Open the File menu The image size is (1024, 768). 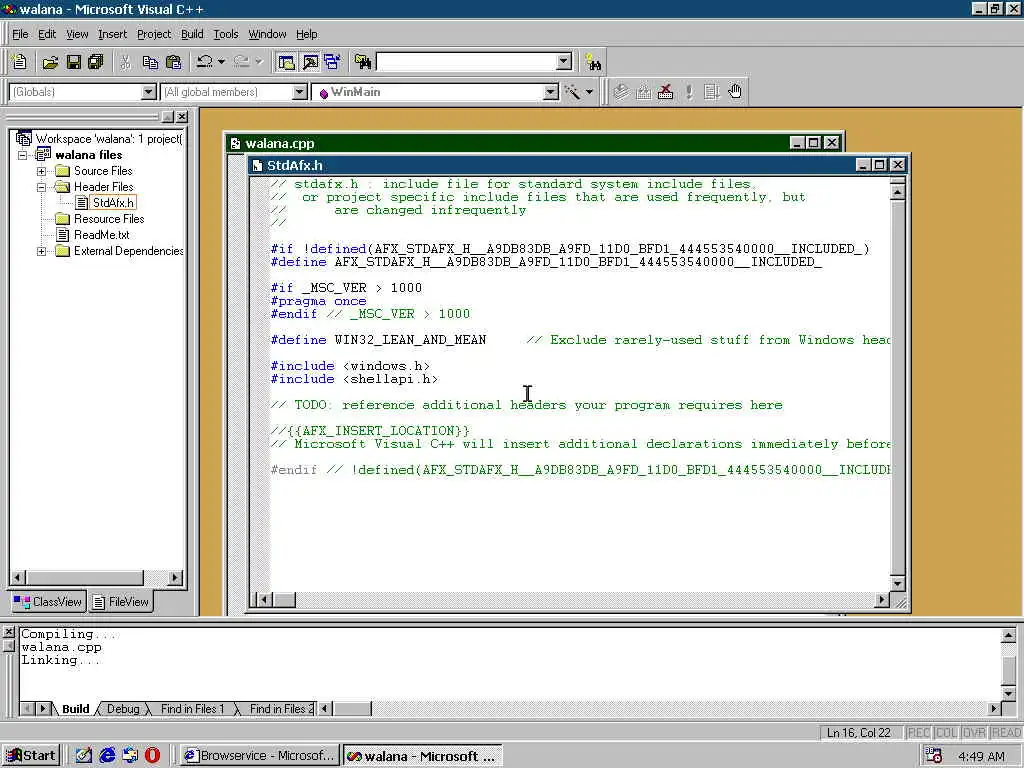[x=20, y=34]
